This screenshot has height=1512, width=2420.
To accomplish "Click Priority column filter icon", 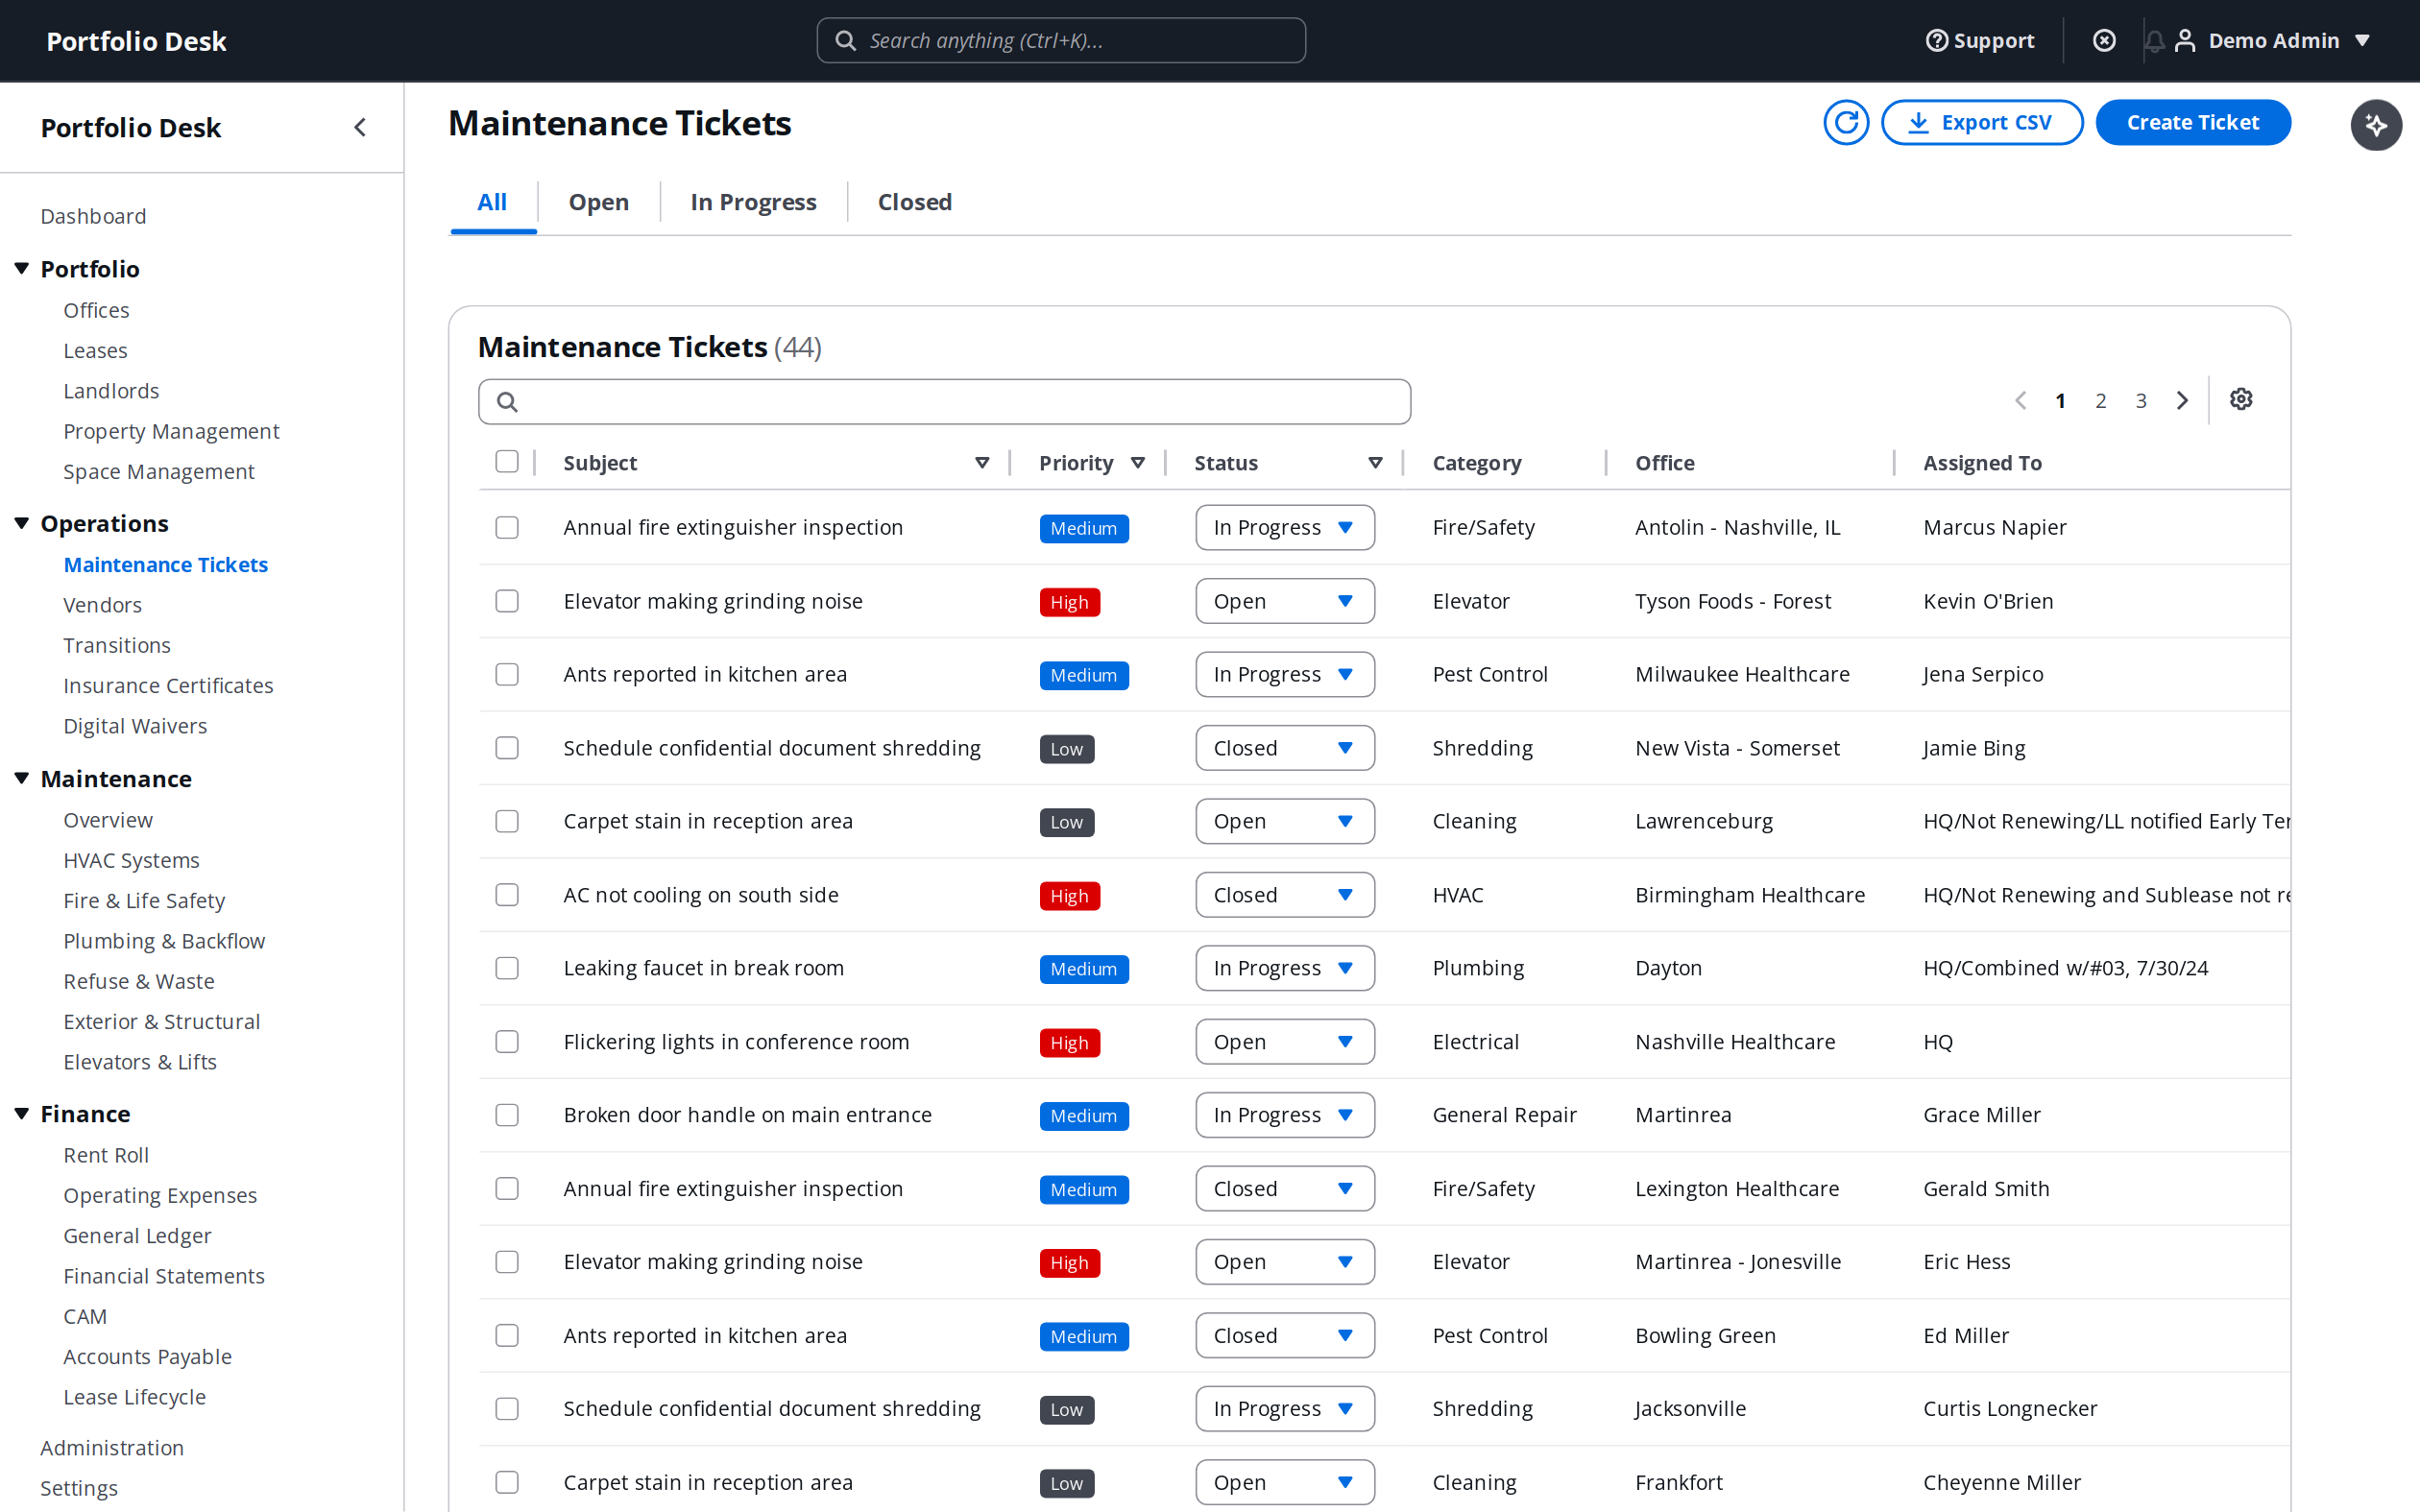I will (x=1138, y=462).
